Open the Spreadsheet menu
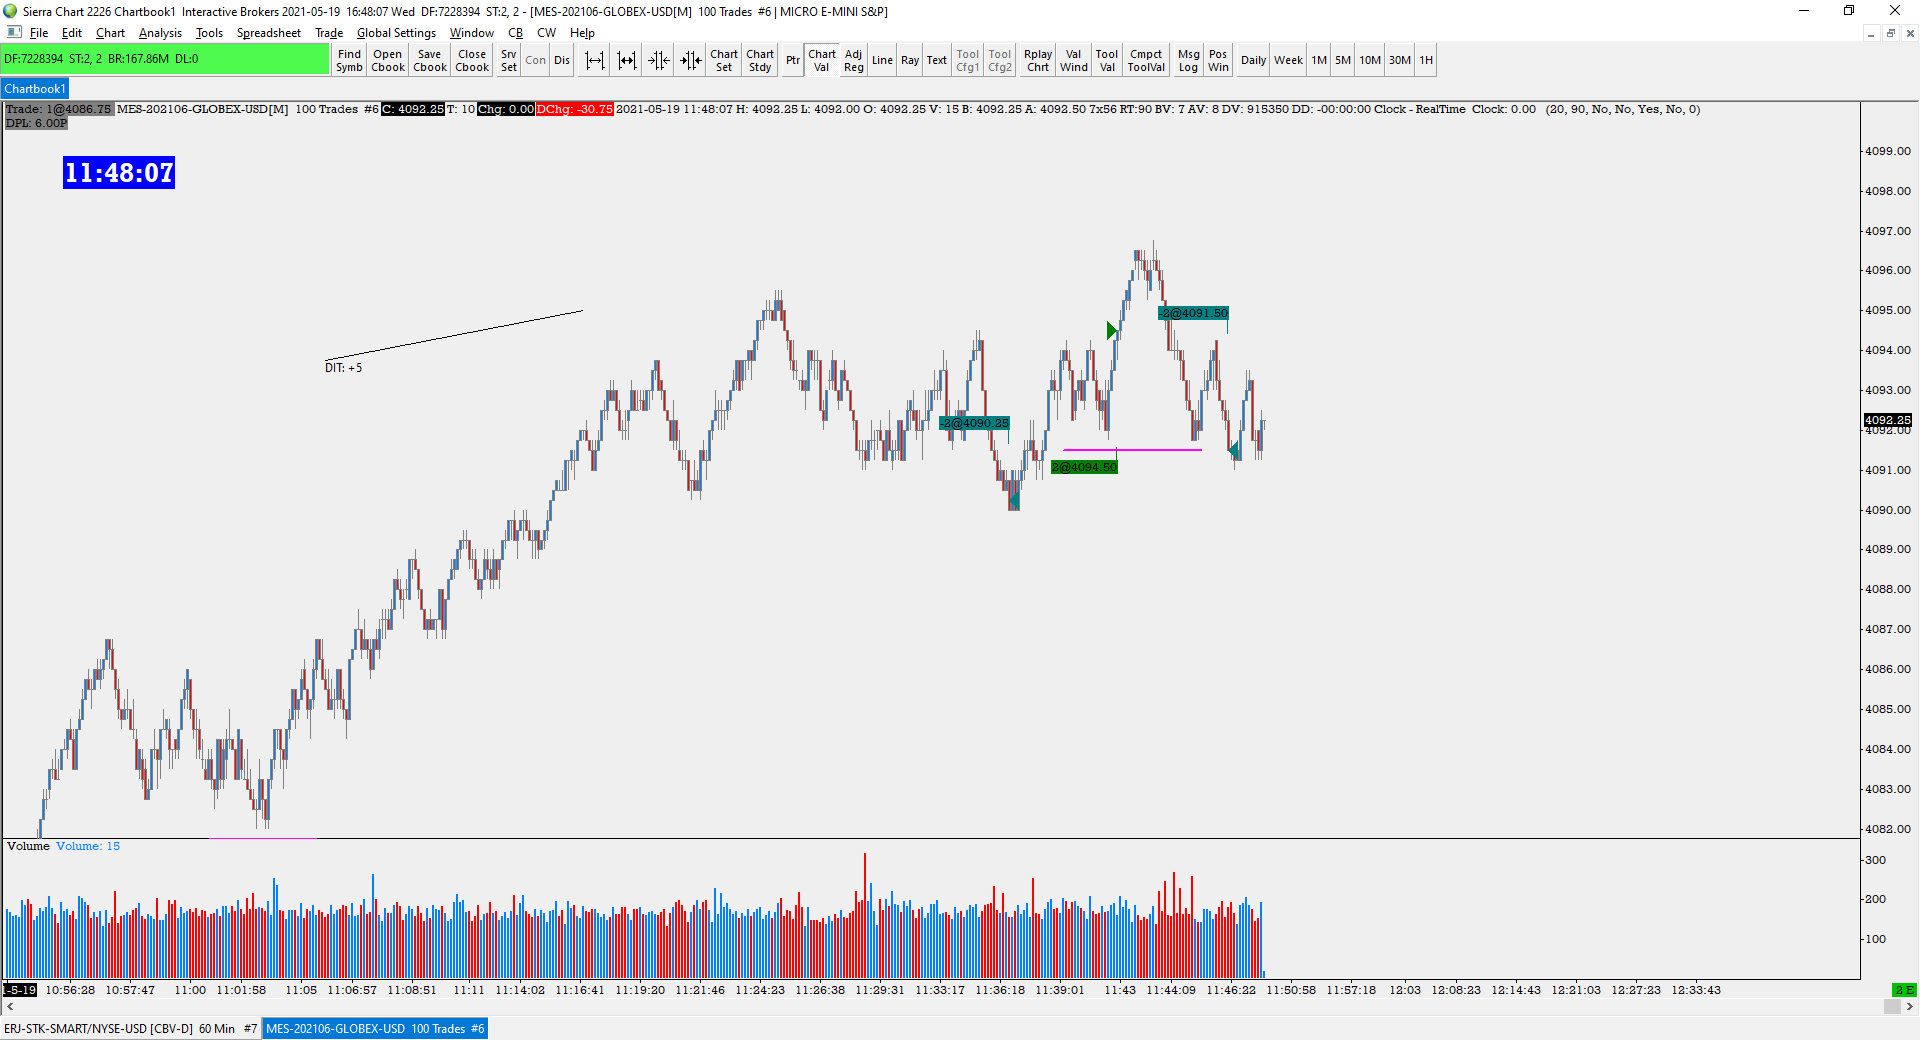 pos(268,33)
